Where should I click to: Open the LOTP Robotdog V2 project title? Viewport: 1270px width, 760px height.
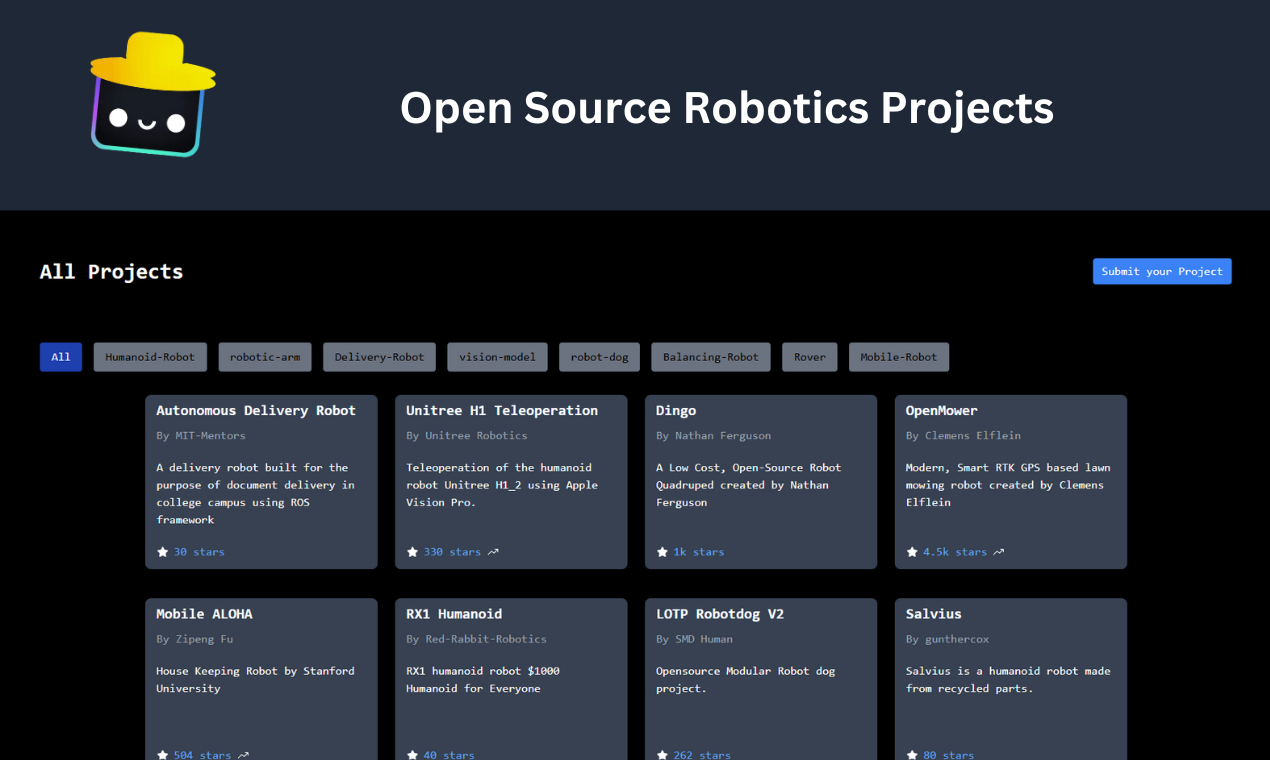720,614
